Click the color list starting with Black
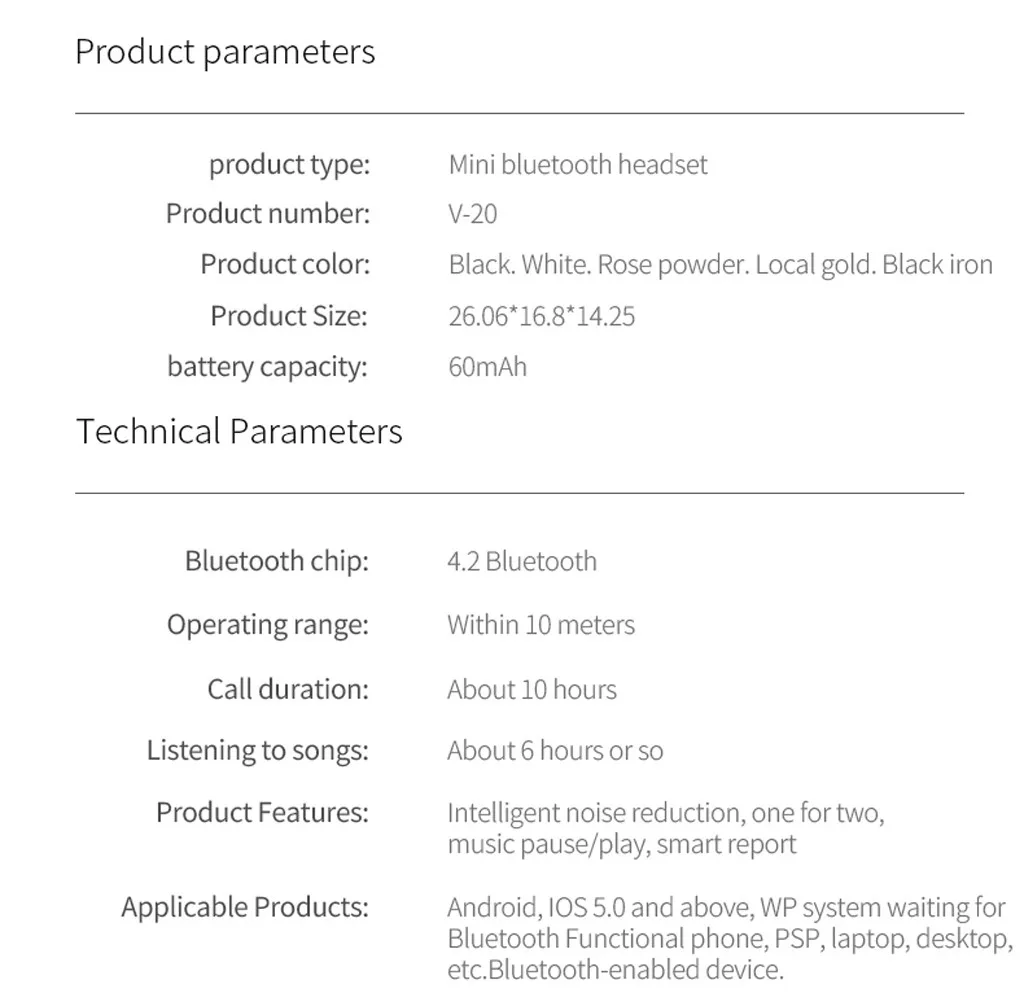 (x=720, y=265)
